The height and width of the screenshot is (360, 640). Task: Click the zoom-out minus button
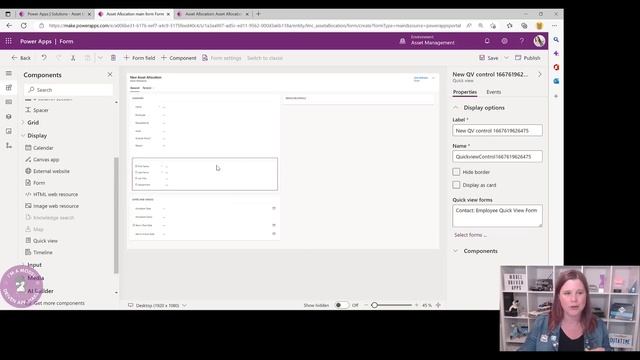[366, 305]
